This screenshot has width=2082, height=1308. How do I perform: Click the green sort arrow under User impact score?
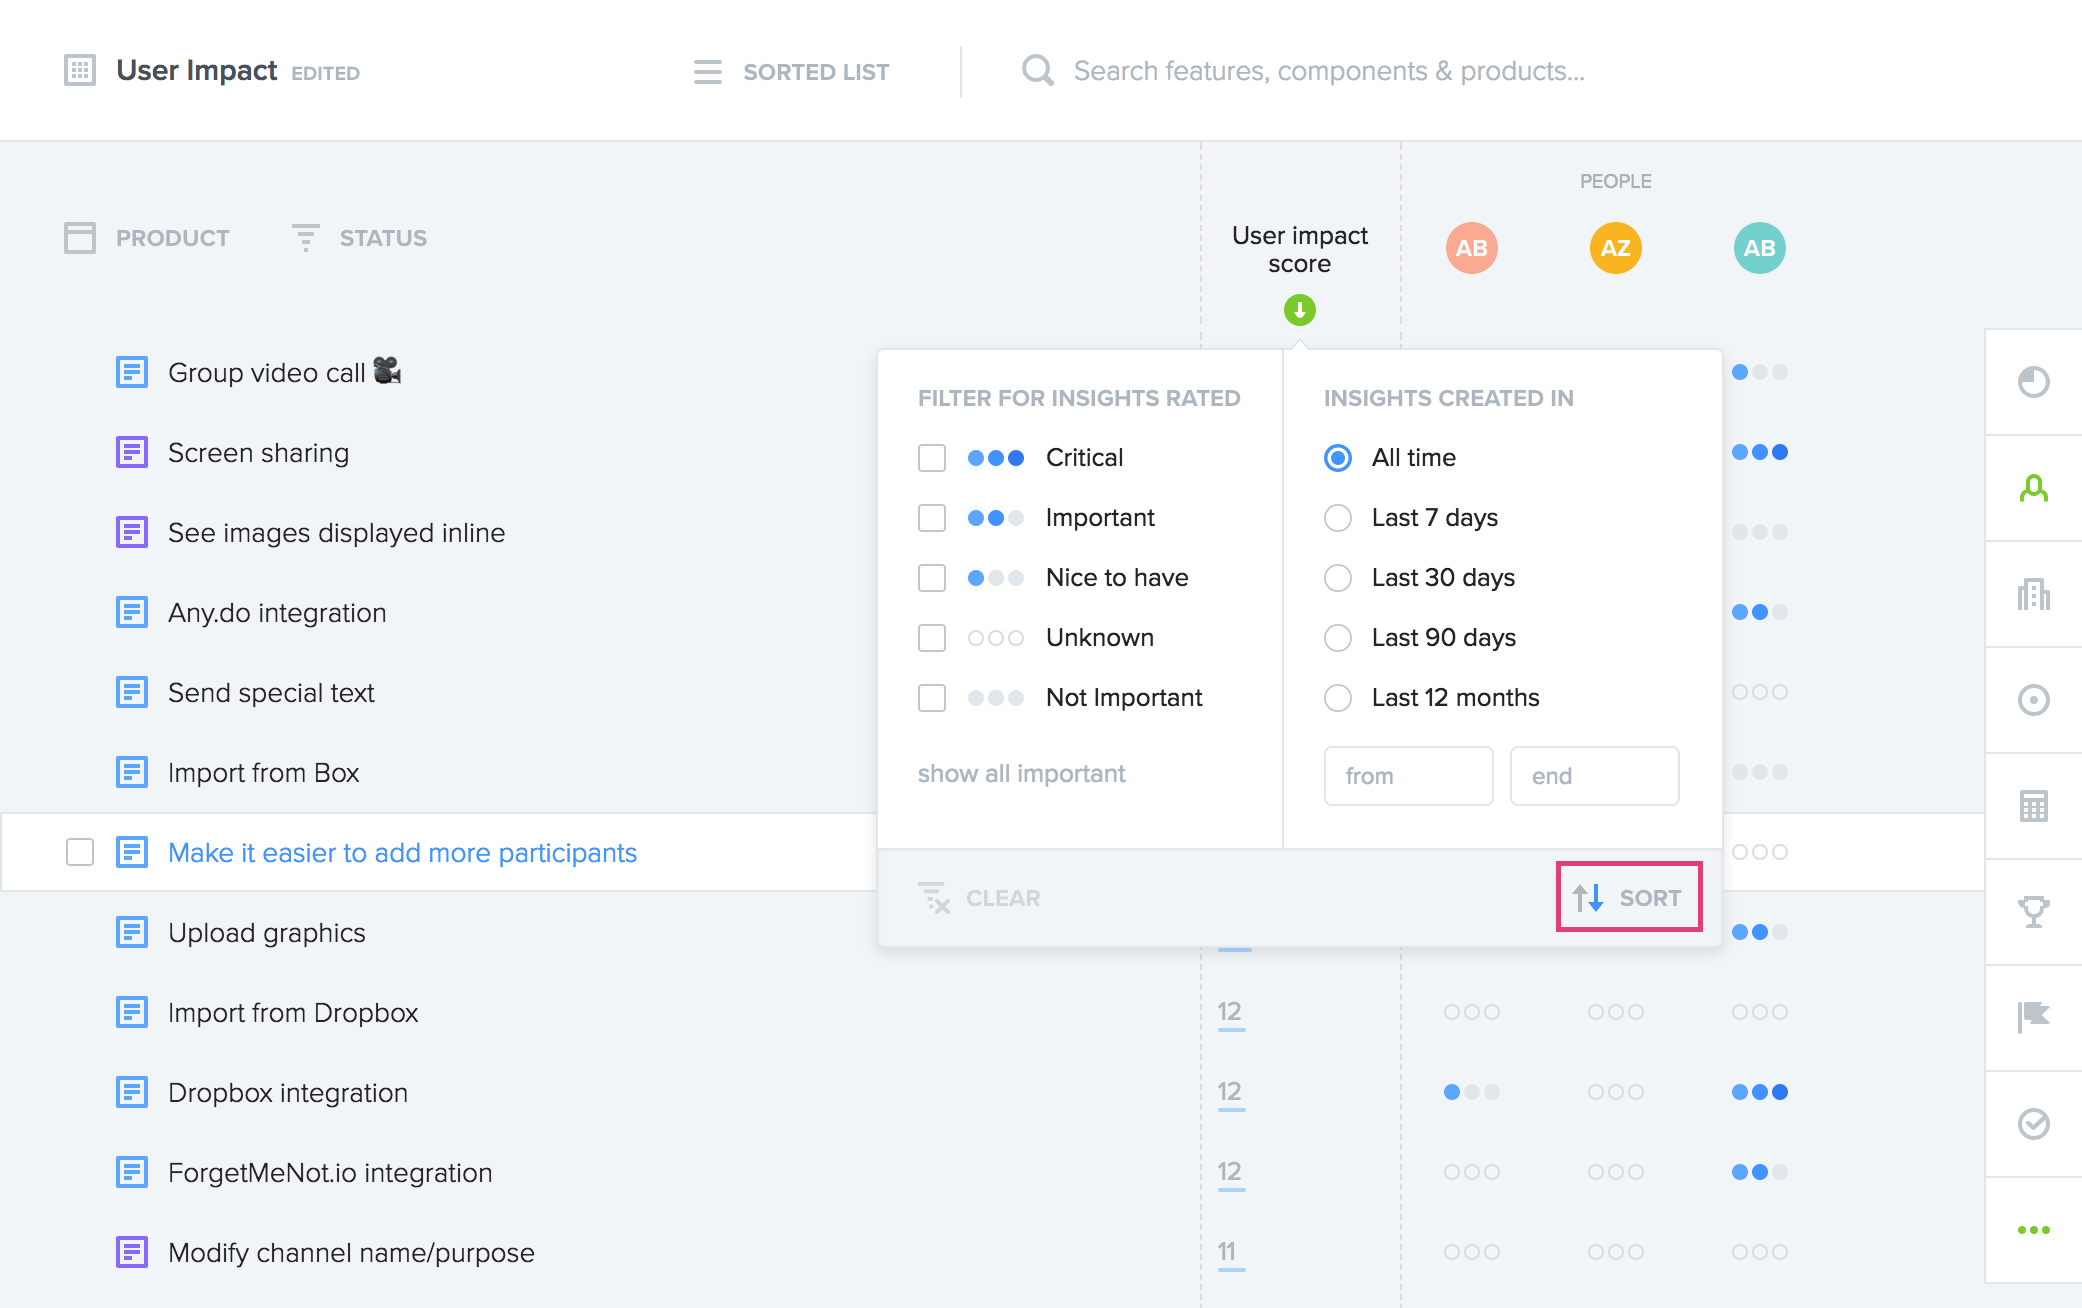1299,310
